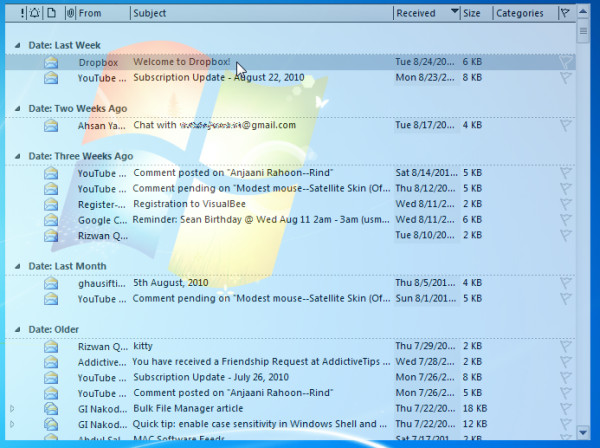
Task: Select Subscription Update - July 26, 2010
Action: (x=211, y=377)
